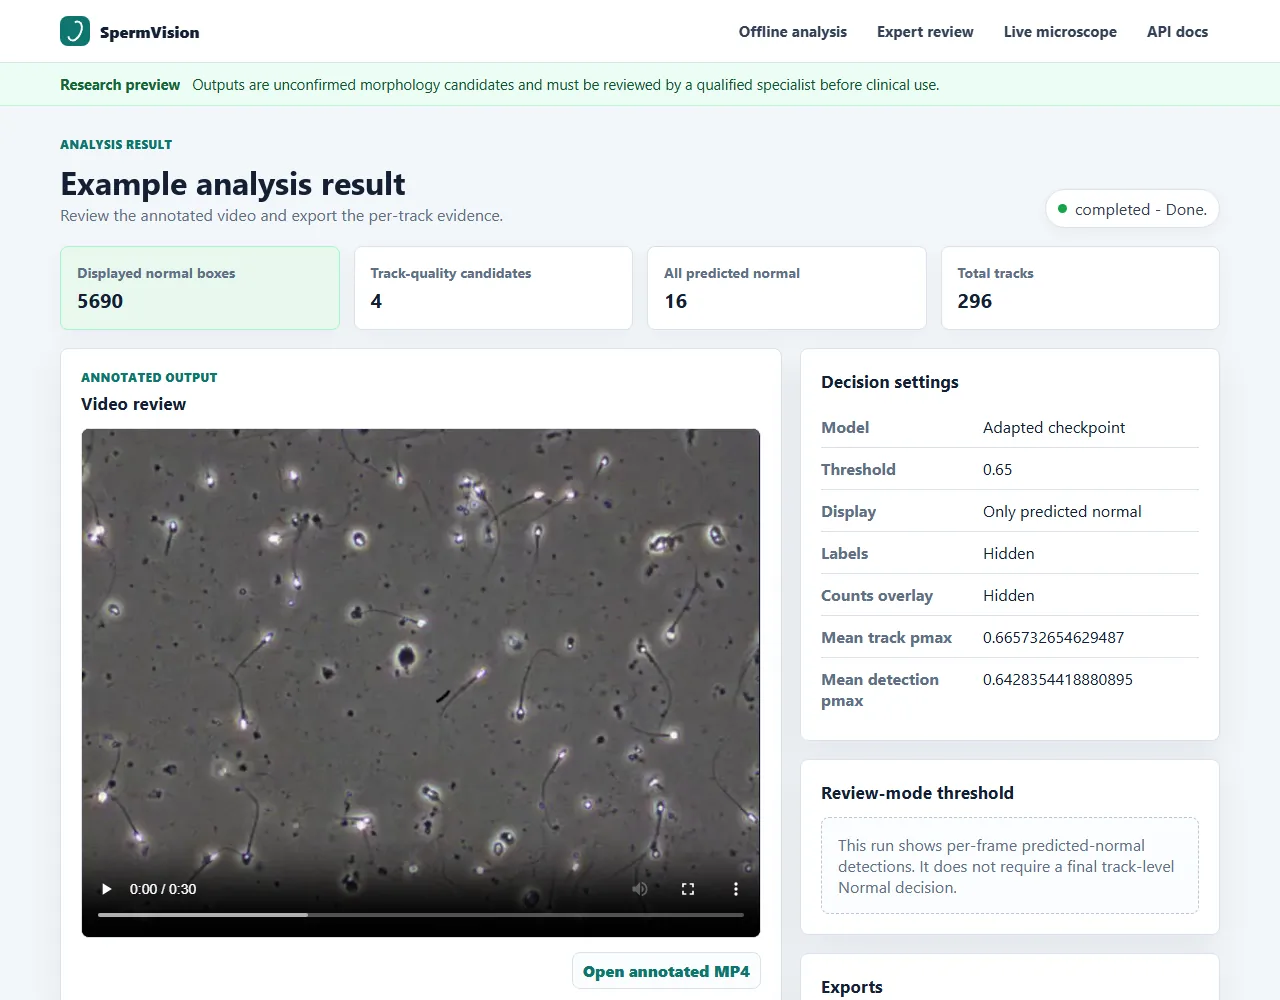
Task: Click the All predicted normal card
Action: click(787, 288)
